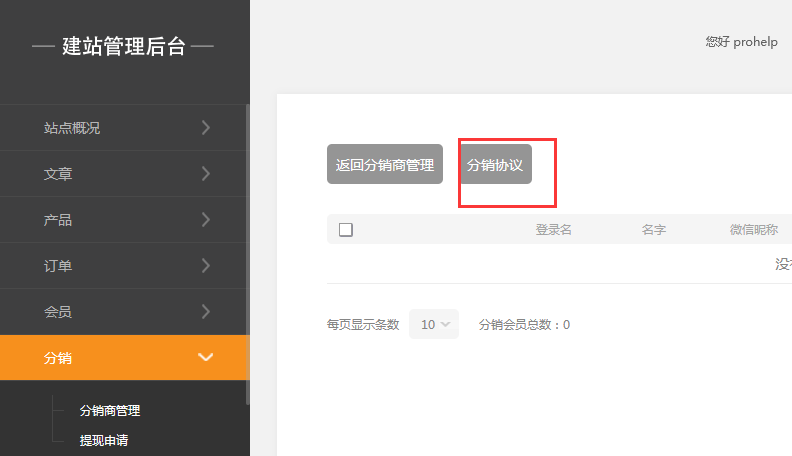
Task: Click the 您好 prohelp user greeting
Action: pyautogui.click(x=741, y=42)
